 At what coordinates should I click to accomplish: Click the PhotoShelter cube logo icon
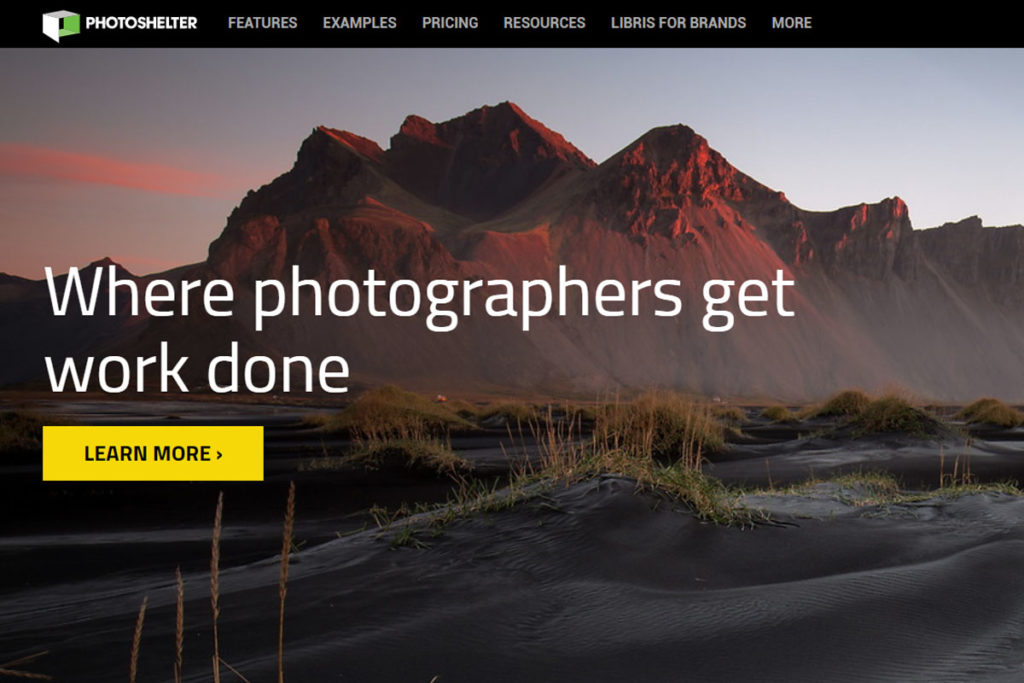[61, 25]
